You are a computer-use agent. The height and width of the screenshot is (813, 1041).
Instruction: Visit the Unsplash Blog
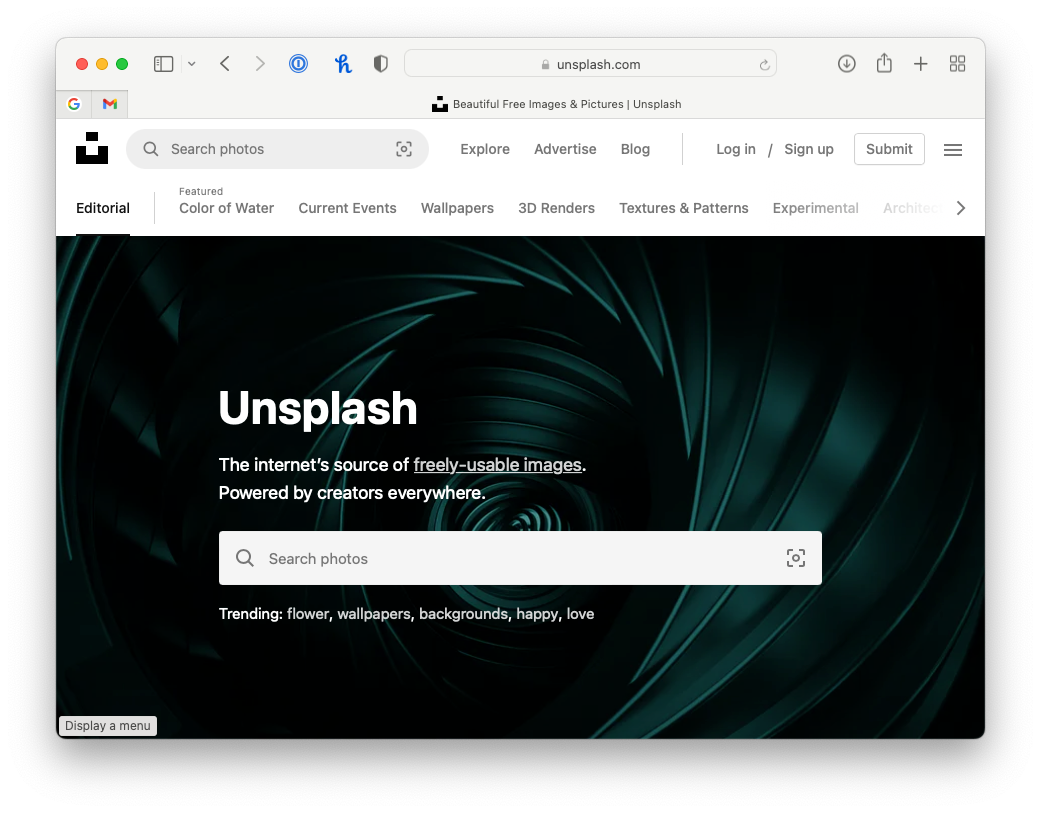point(635,149)
